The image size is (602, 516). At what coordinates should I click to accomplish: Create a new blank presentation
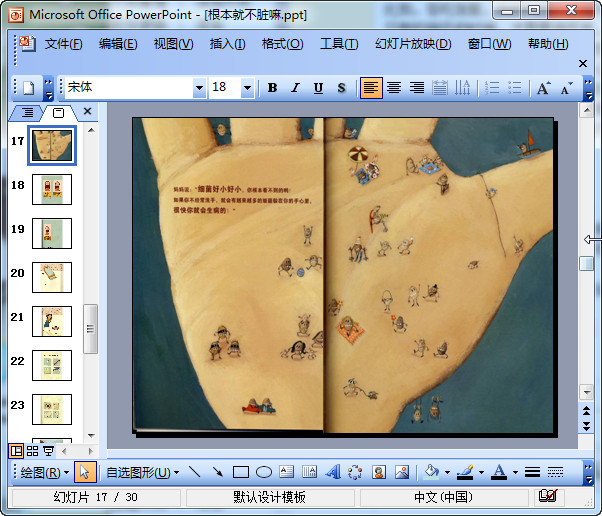29,88
